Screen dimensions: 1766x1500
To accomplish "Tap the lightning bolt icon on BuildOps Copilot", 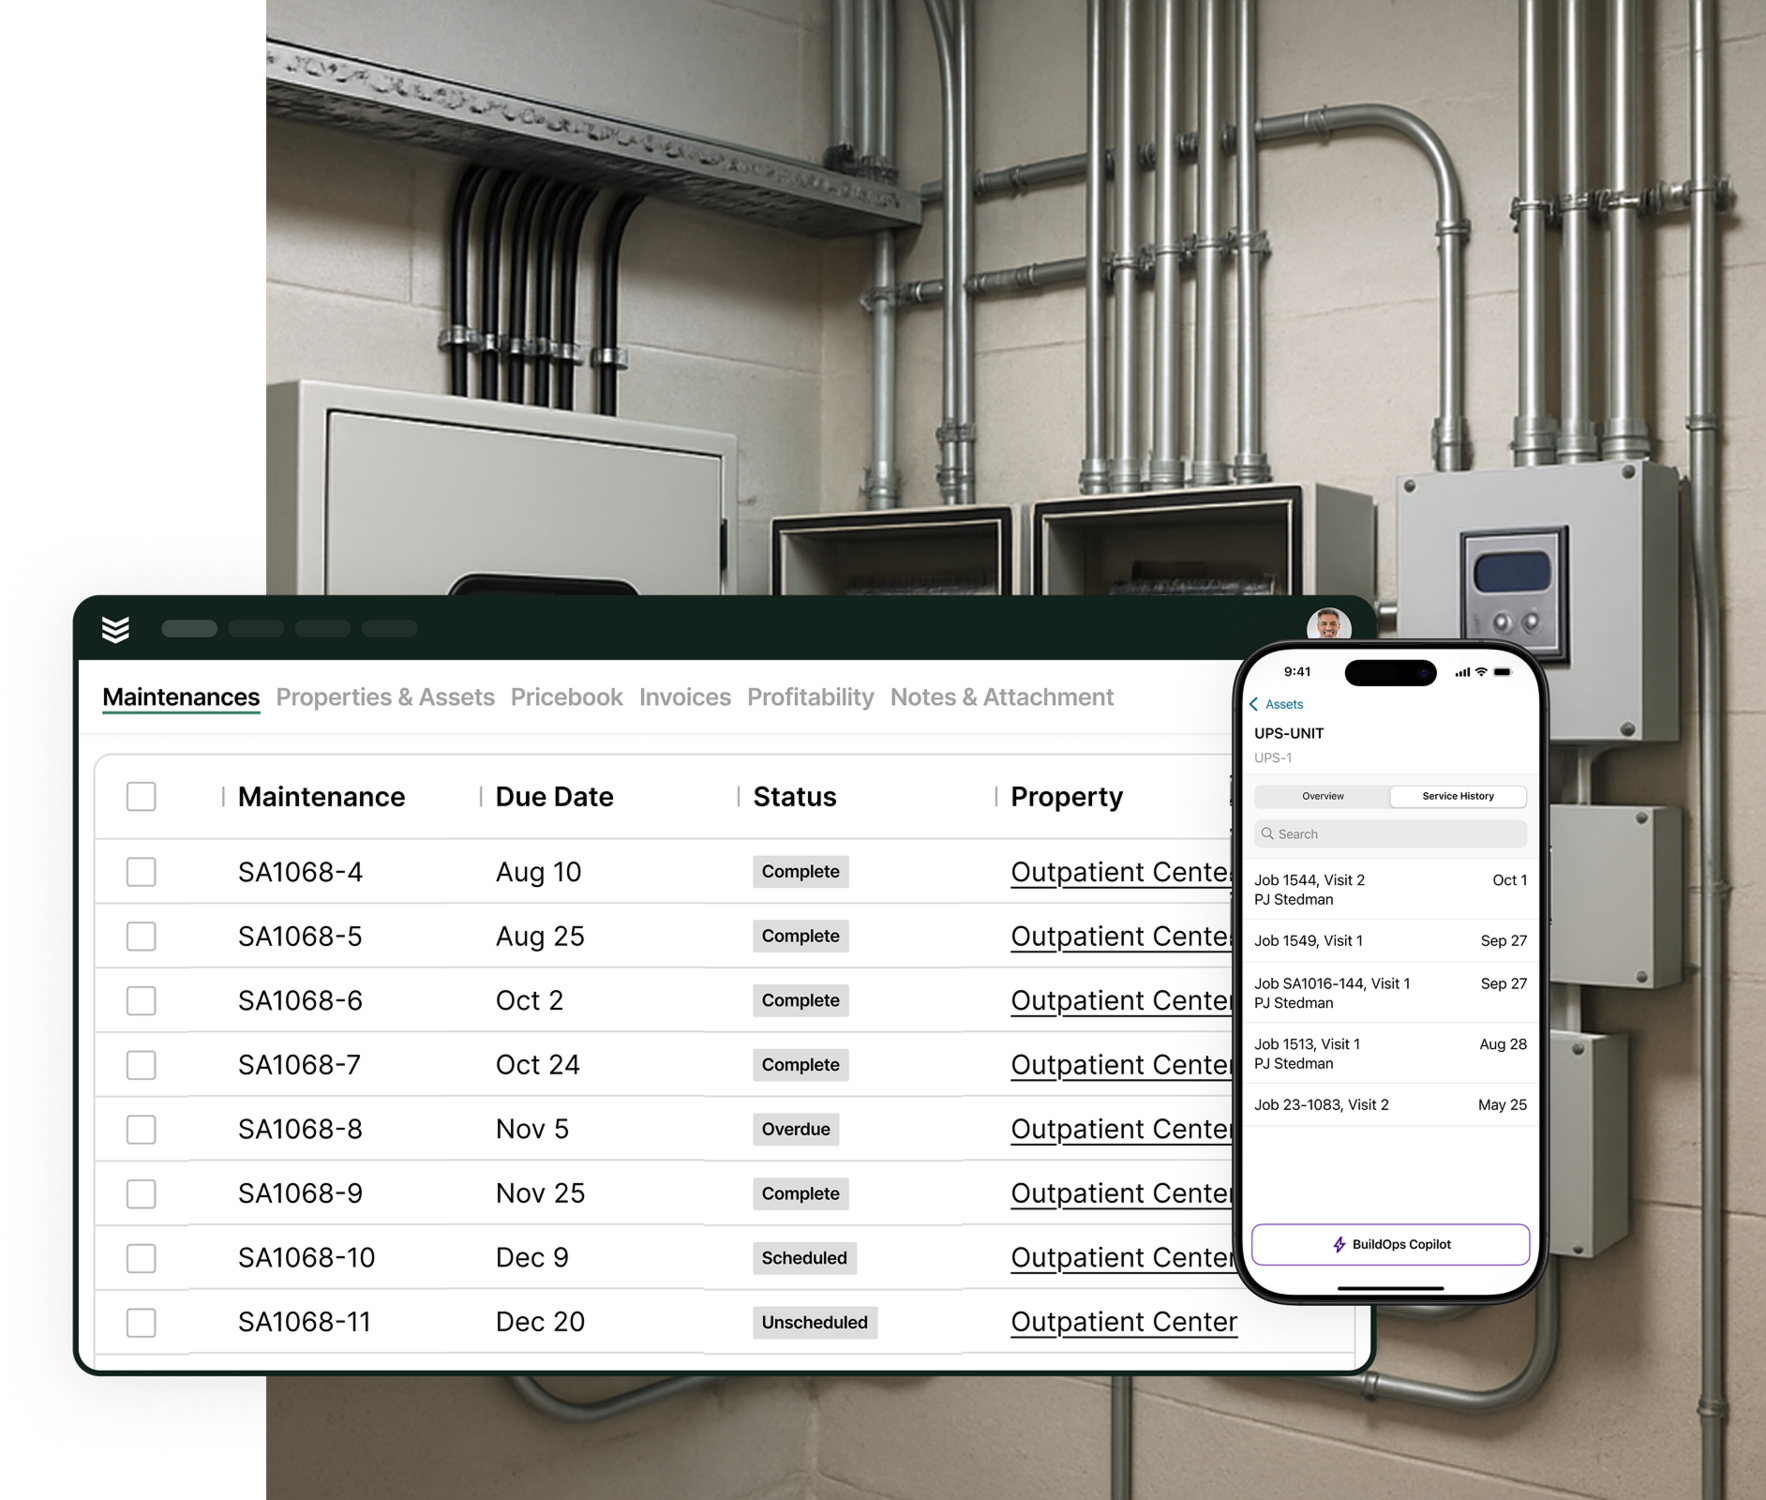I will [x=1337, y=1245].
